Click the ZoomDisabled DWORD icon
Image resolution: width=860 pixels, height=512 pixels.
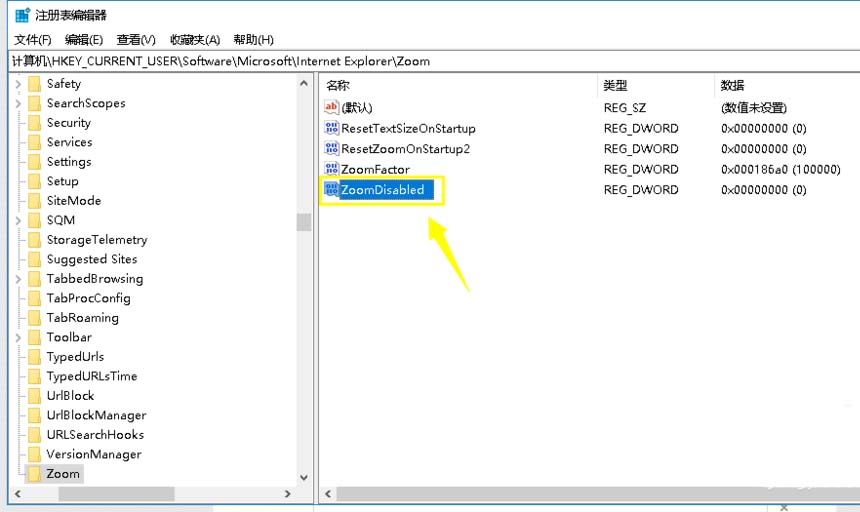pyautogui.click(x=331, y=190)
